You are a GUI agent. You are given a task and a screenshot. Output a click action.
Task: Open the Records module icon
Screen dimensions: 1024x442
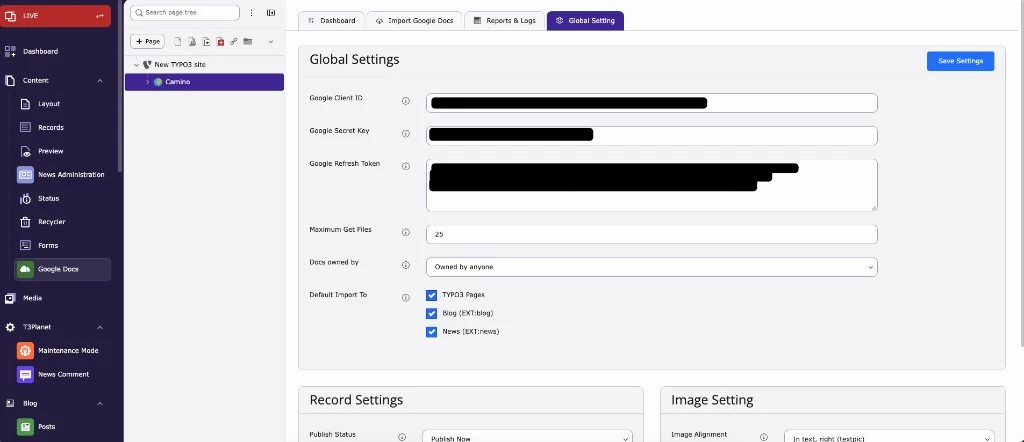pos(25,127)
